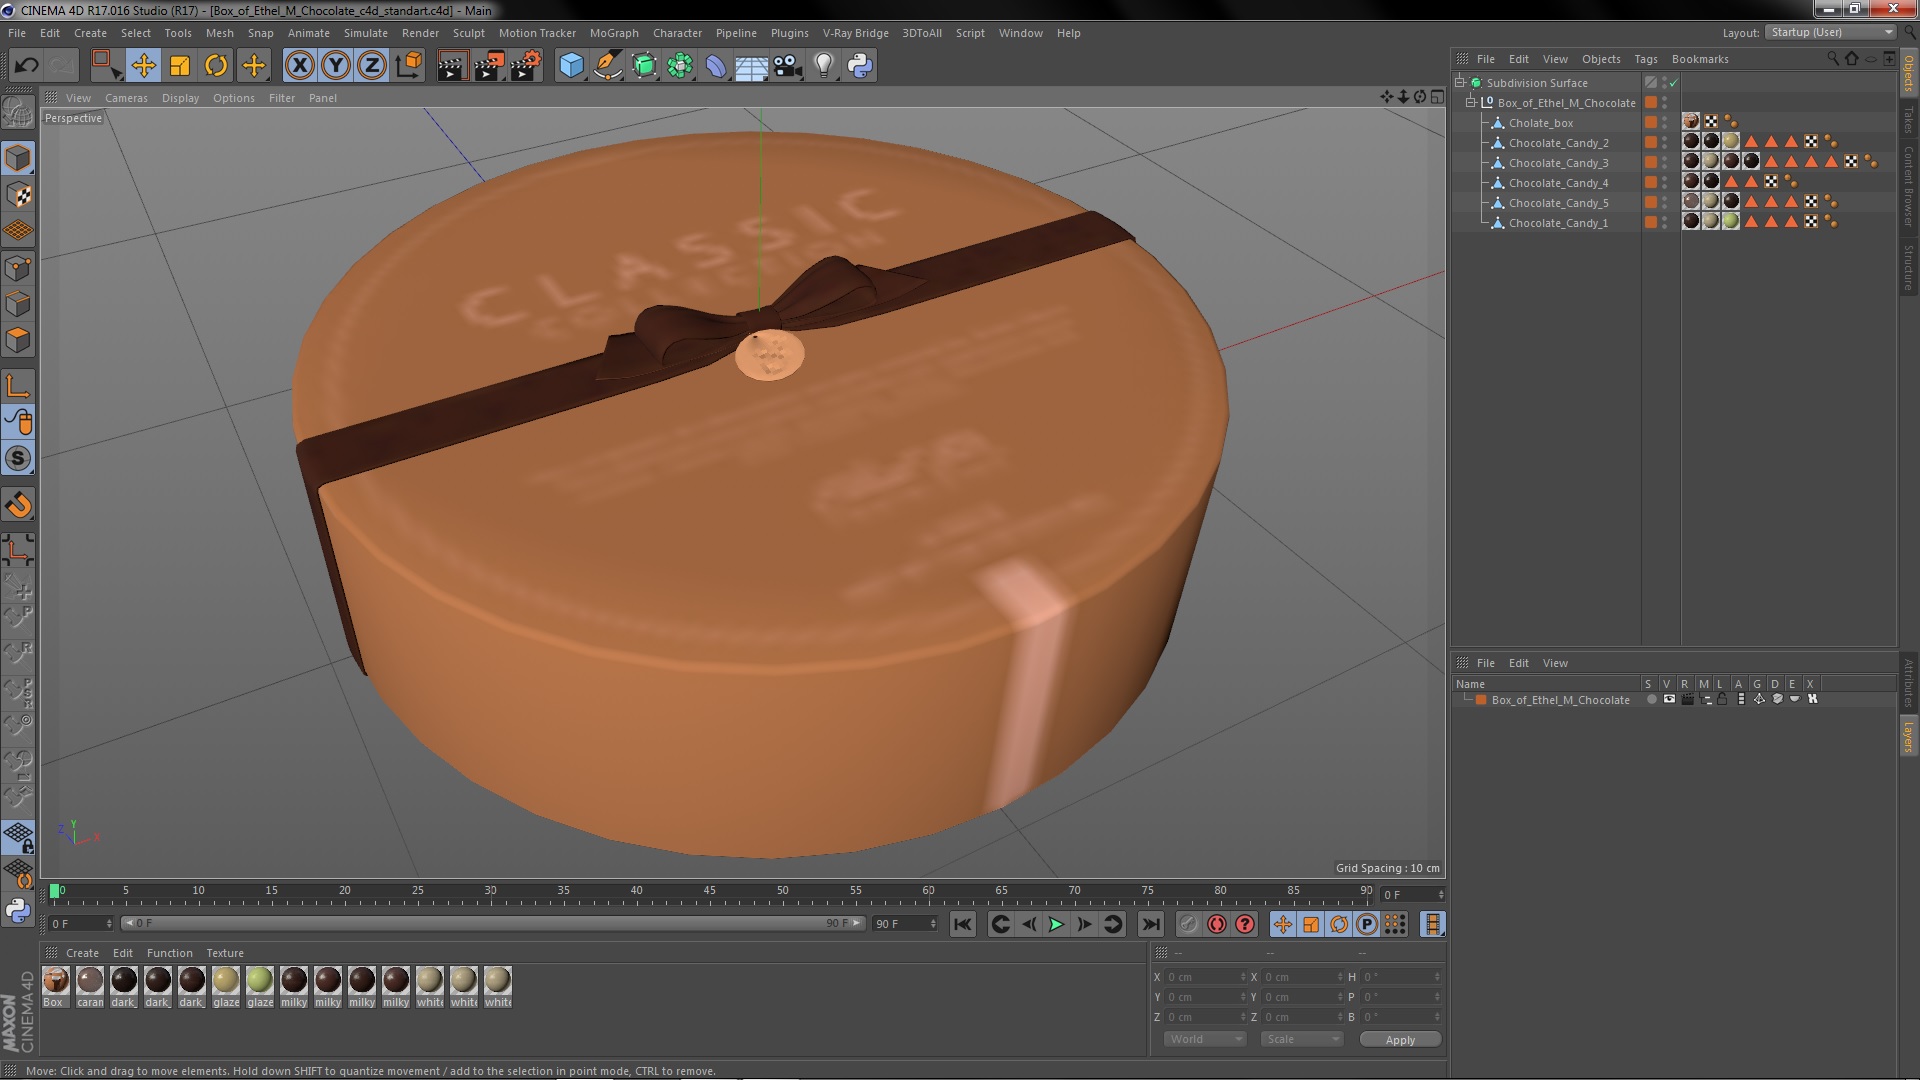This screenshot has height=1080, width=1920.
Task: Switch to Texture mode checker icon
Action: [18, 195]
